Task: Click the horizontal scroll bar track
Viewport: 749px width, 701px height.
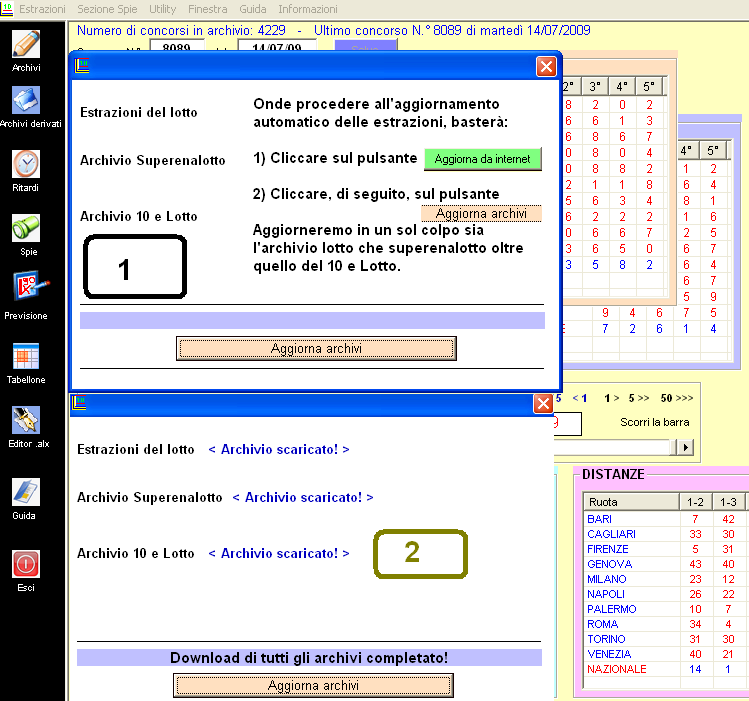Action: pyautogui.click(x=613, y=447)
